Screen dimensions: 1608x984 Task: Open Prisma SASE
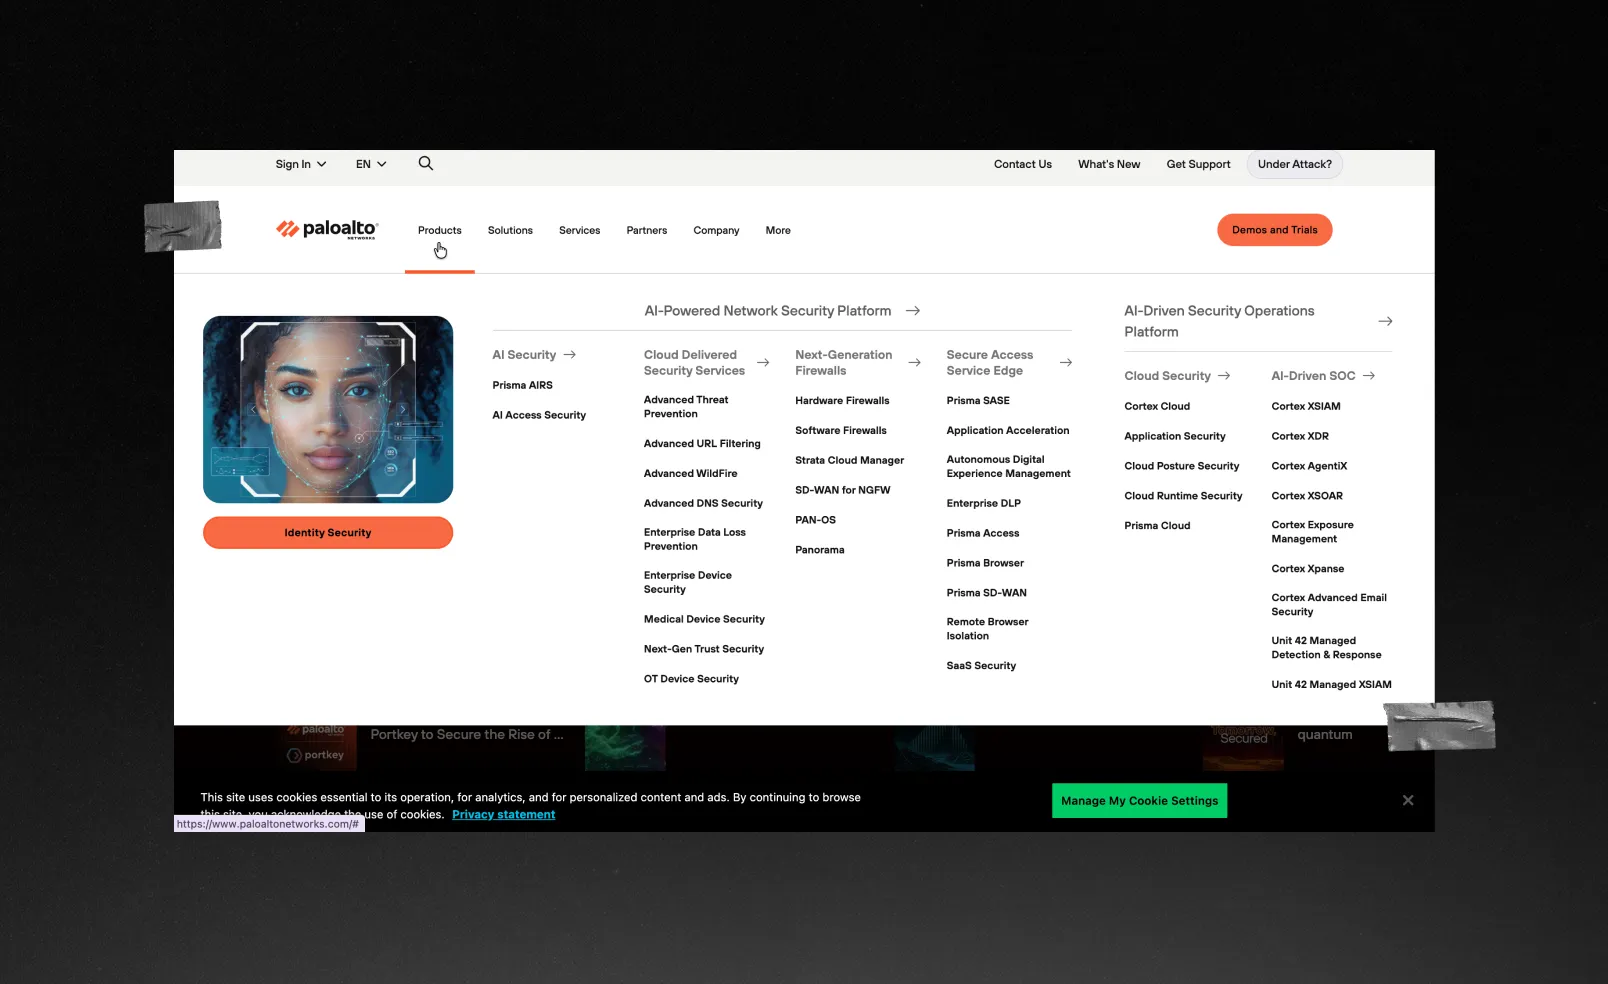(978, 401)
